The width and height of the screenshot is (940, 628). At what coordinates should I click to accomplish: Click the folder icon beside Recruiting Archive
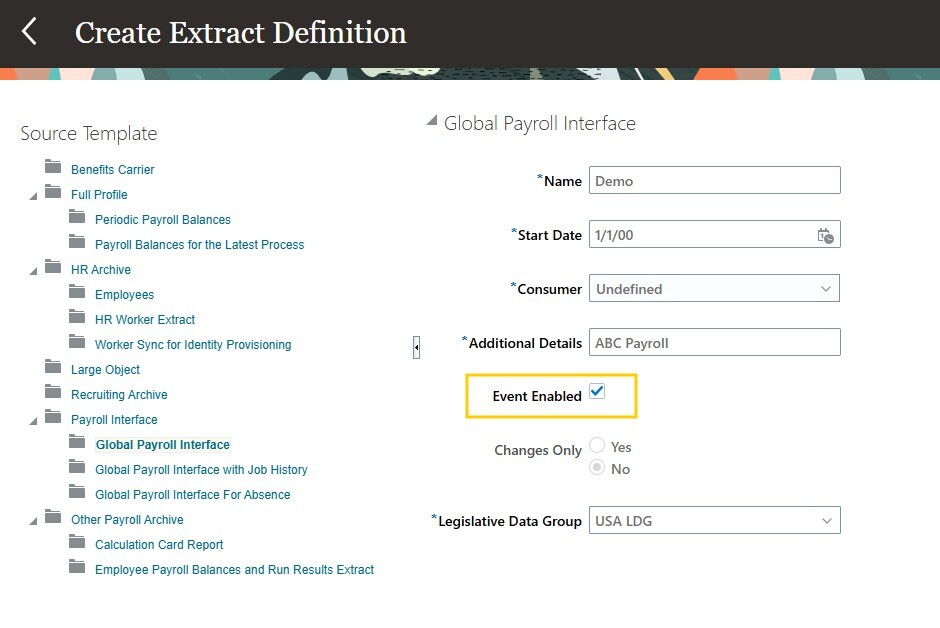[53, 394]
